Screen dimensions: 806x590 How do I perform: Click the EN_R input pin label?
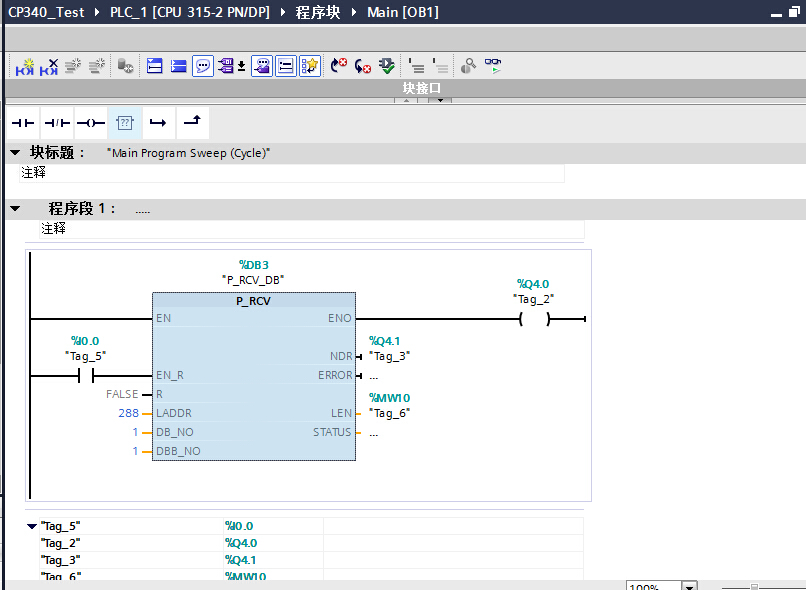pos(170,376)
